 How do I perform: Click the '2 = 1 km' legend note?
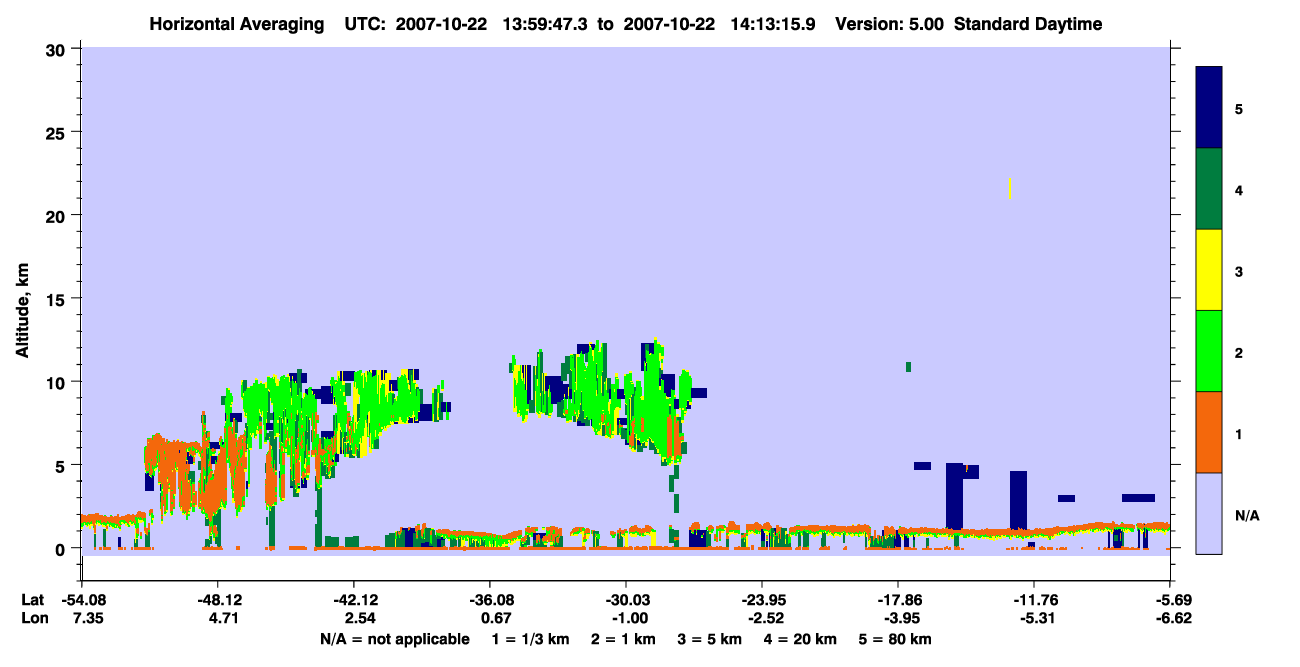tap(624, 639)
